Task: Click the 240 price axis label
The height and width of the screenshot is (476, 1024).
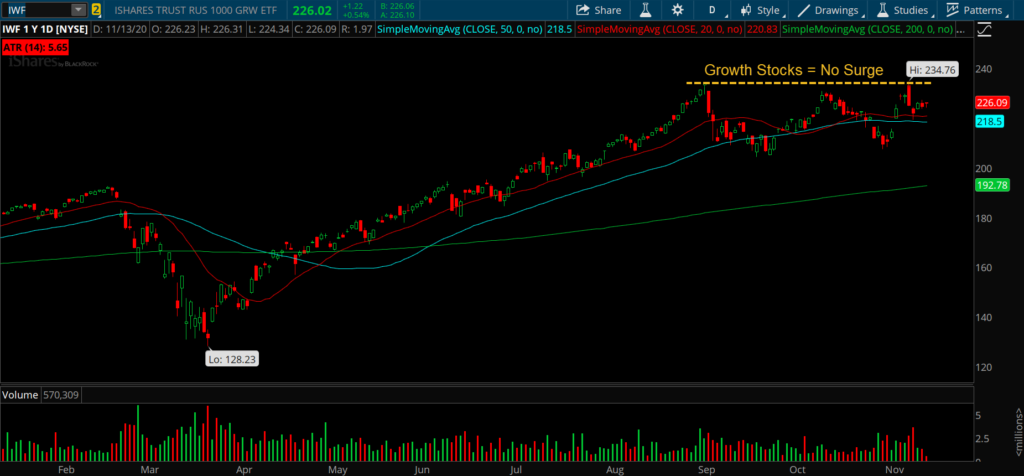Action: (985, 69)
